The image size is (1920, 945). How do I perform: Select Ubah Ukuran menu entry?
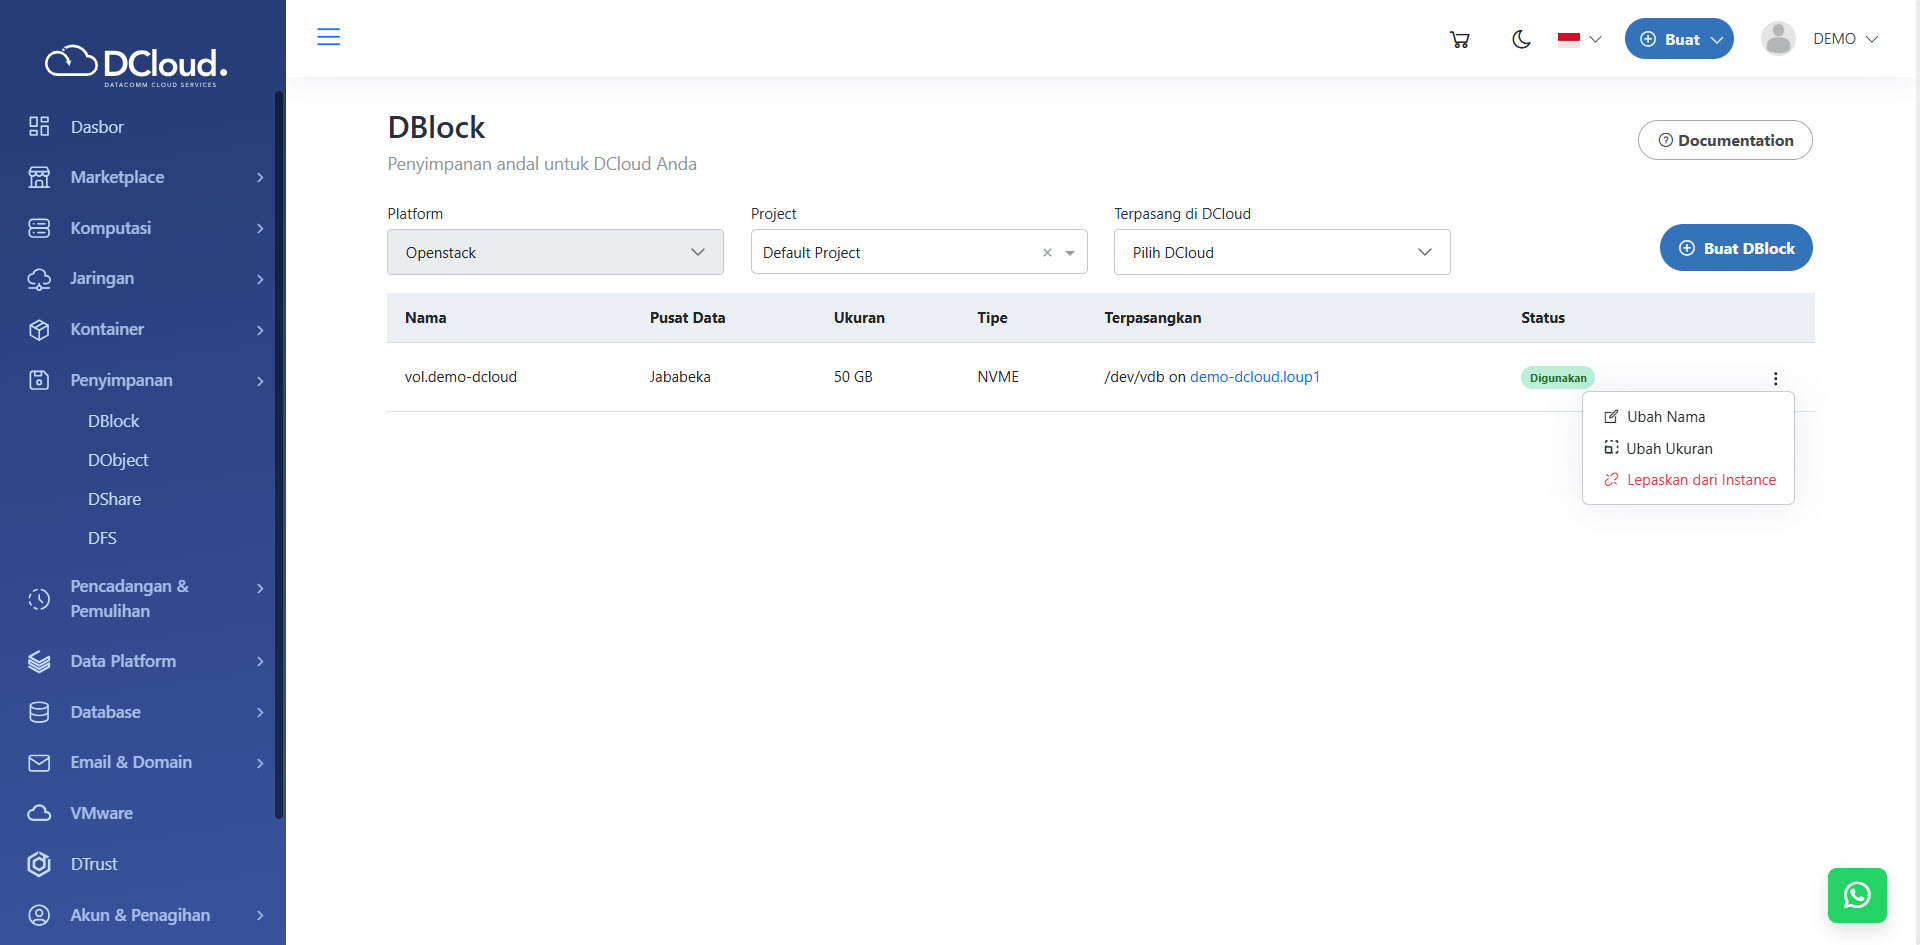click(x=1668, y=449)
